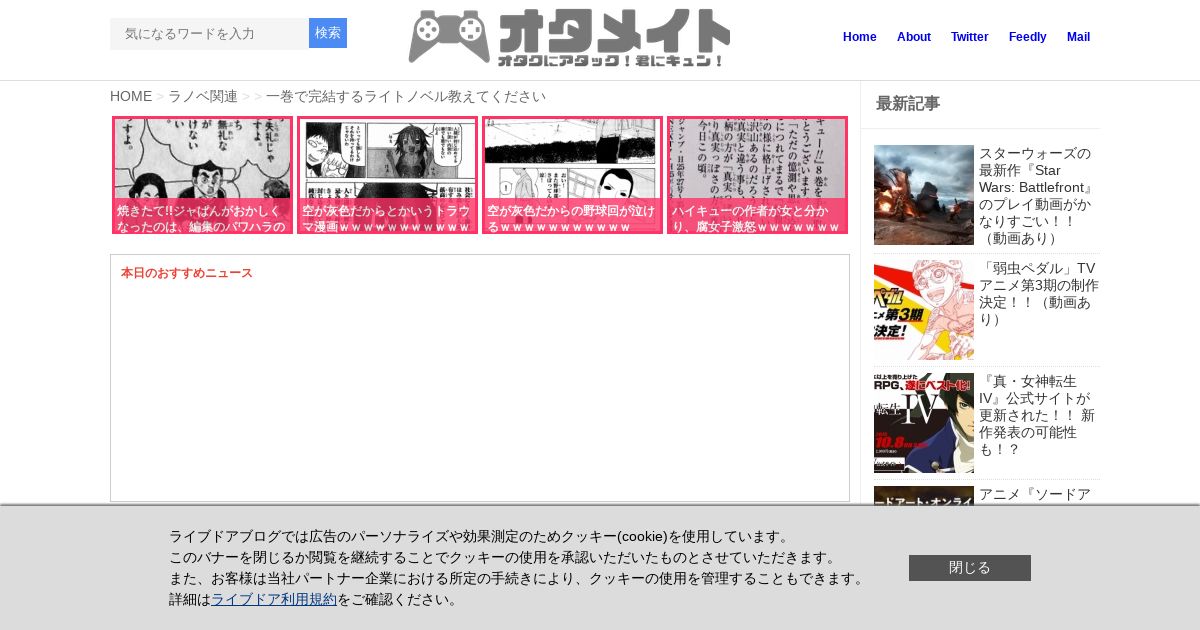Click the 本日のおすすめニュース heading
1200x630 pixels.
(187, 273)
